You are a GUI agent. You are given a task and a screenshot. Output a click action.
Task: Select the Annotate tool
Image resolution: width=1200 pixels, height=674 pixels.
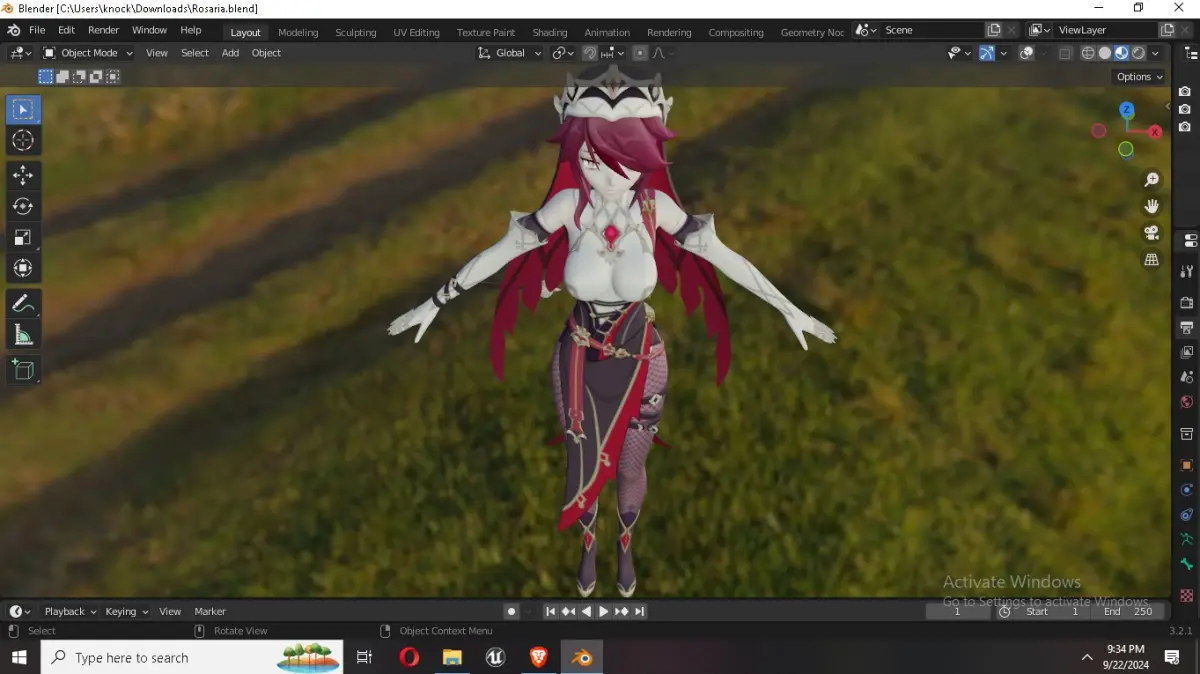point(23,303)
